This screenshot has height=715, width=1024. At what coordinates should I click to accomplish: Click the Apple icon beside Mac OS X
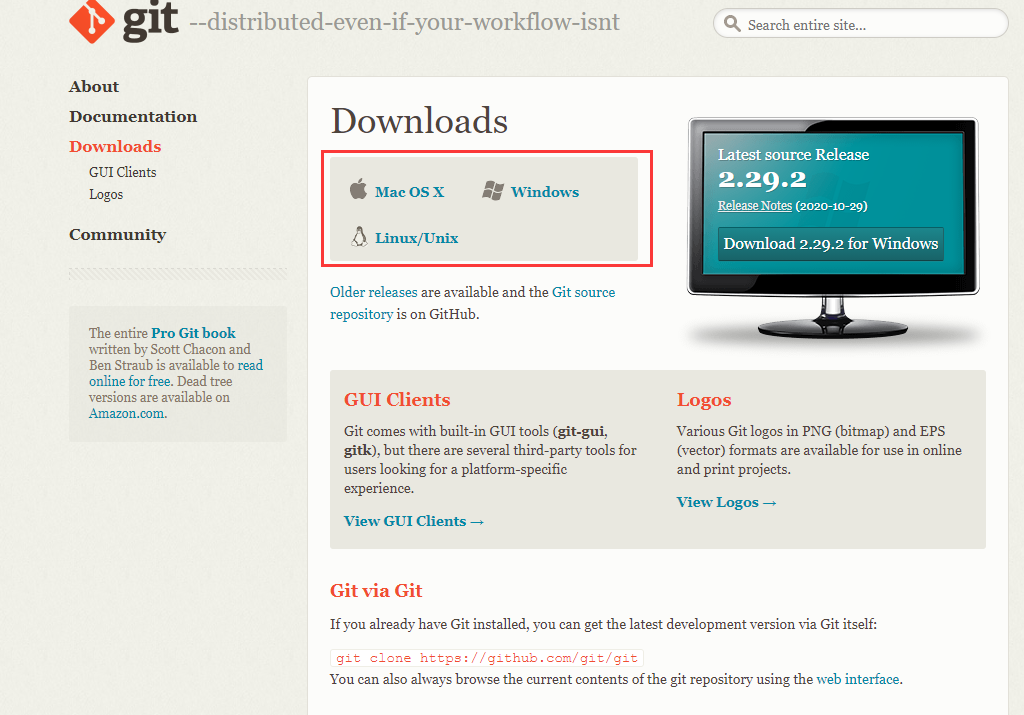(359, 189)
